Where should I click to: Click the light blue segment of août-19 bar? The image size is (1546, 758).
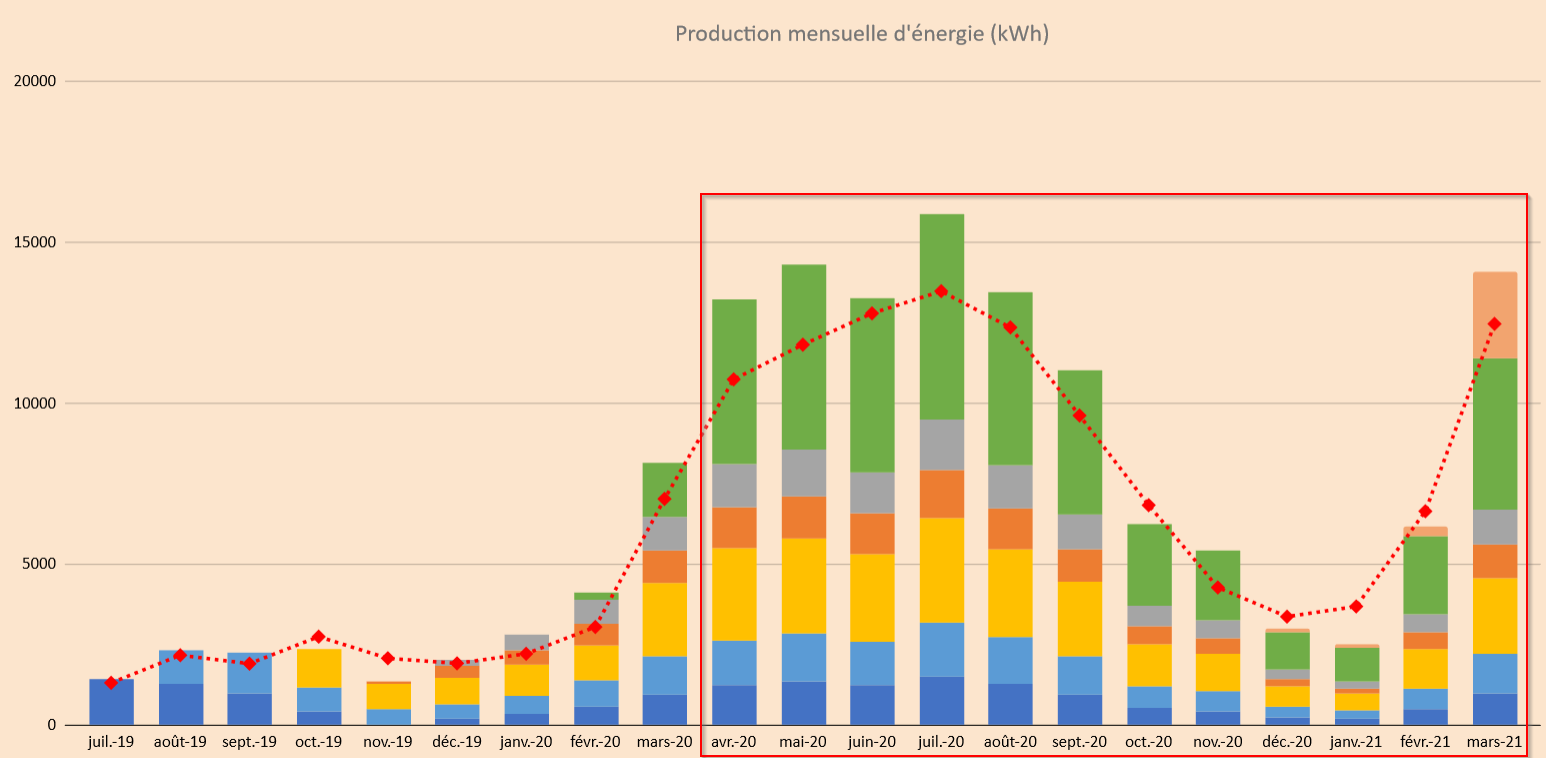(x=181, y=667)
